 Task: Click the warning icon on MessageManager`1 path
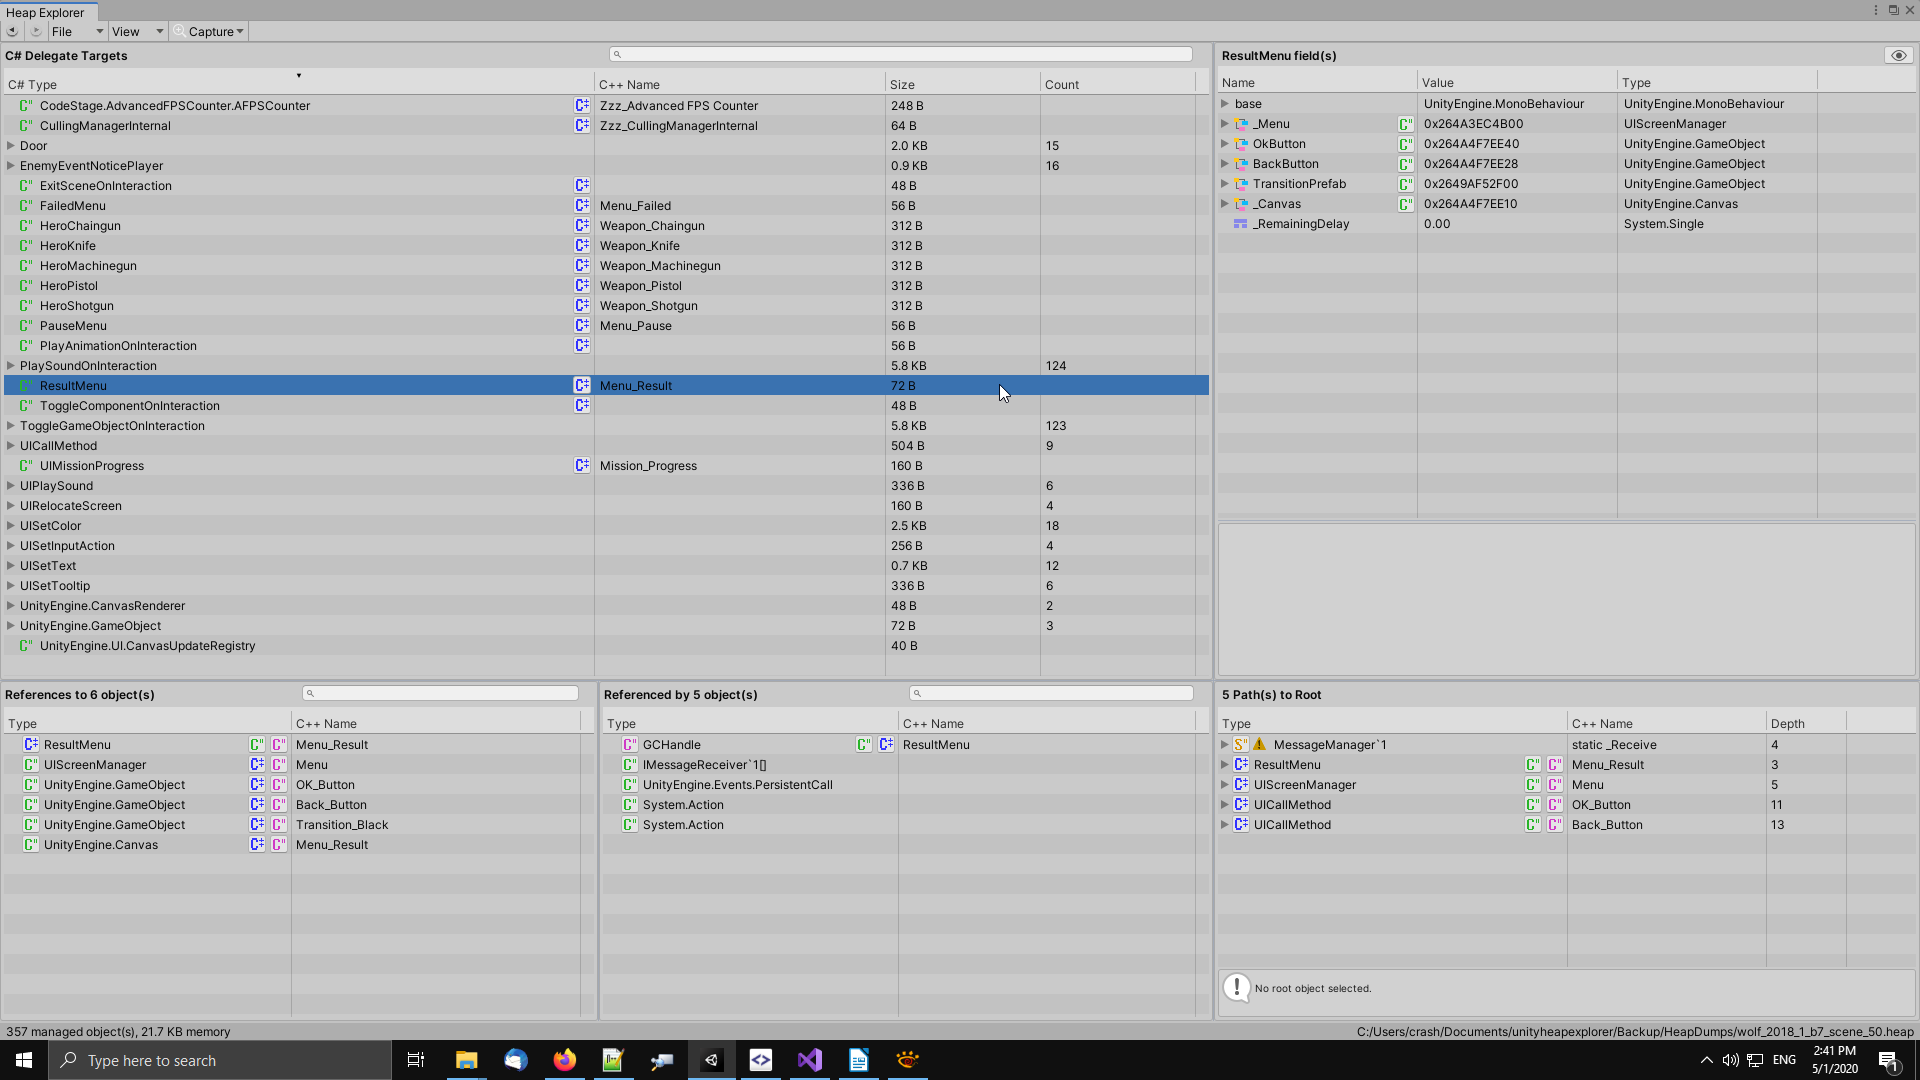[x=1259, y=744]
